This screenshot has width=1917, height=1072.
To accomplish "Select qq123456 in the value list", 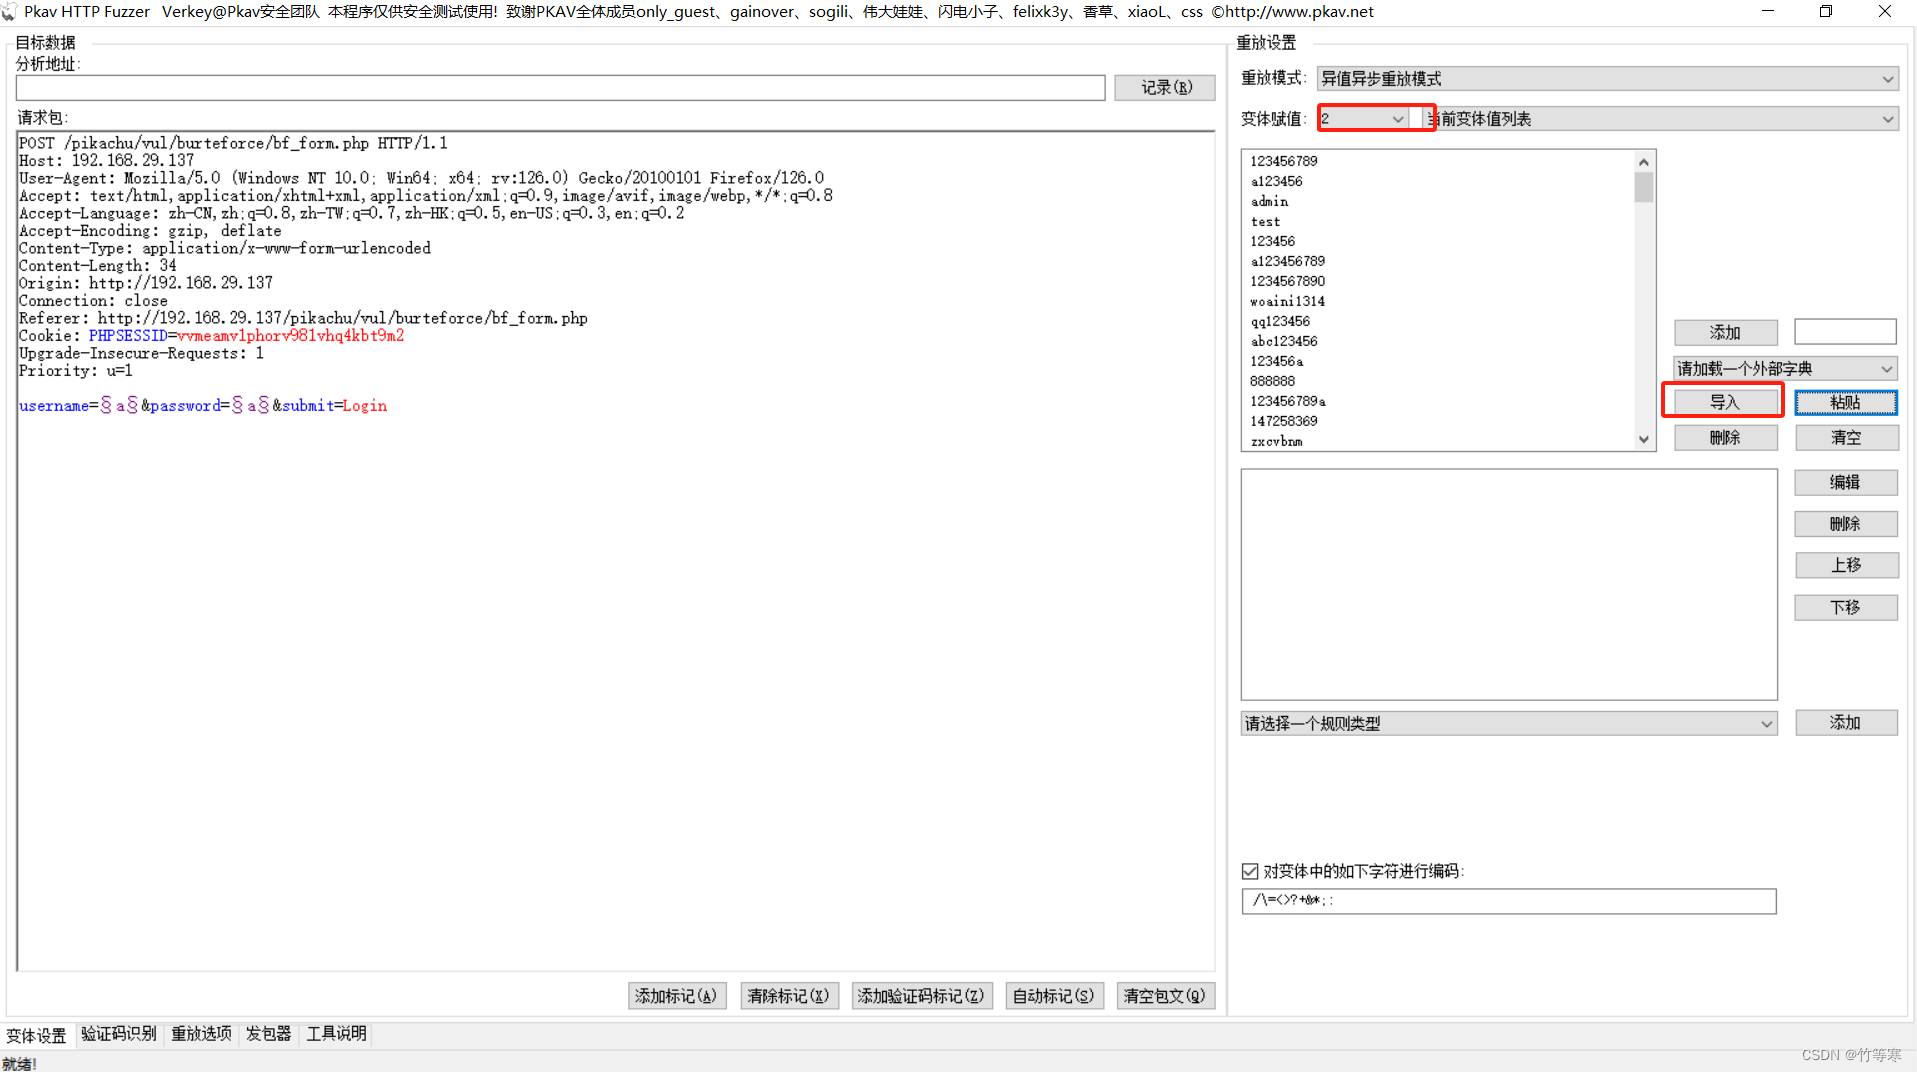I will coord(1280,321).
